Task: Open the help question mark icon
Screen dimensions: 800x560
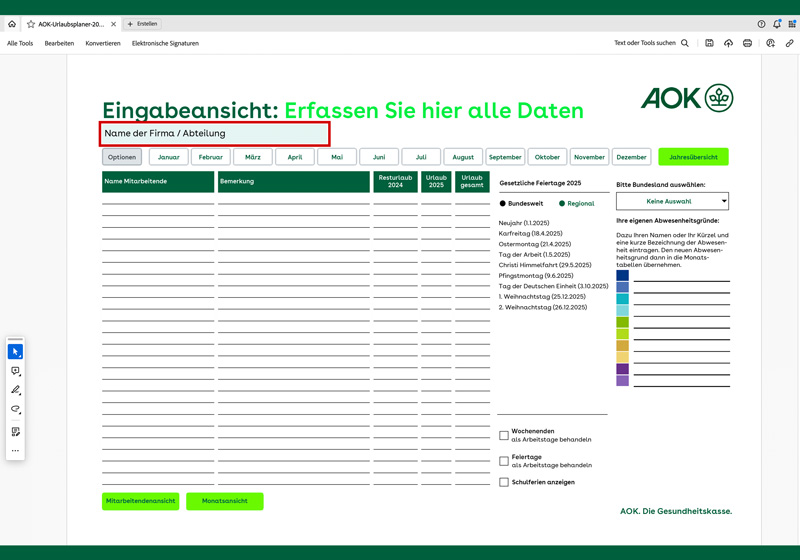Action: click(x=761, y=24)
